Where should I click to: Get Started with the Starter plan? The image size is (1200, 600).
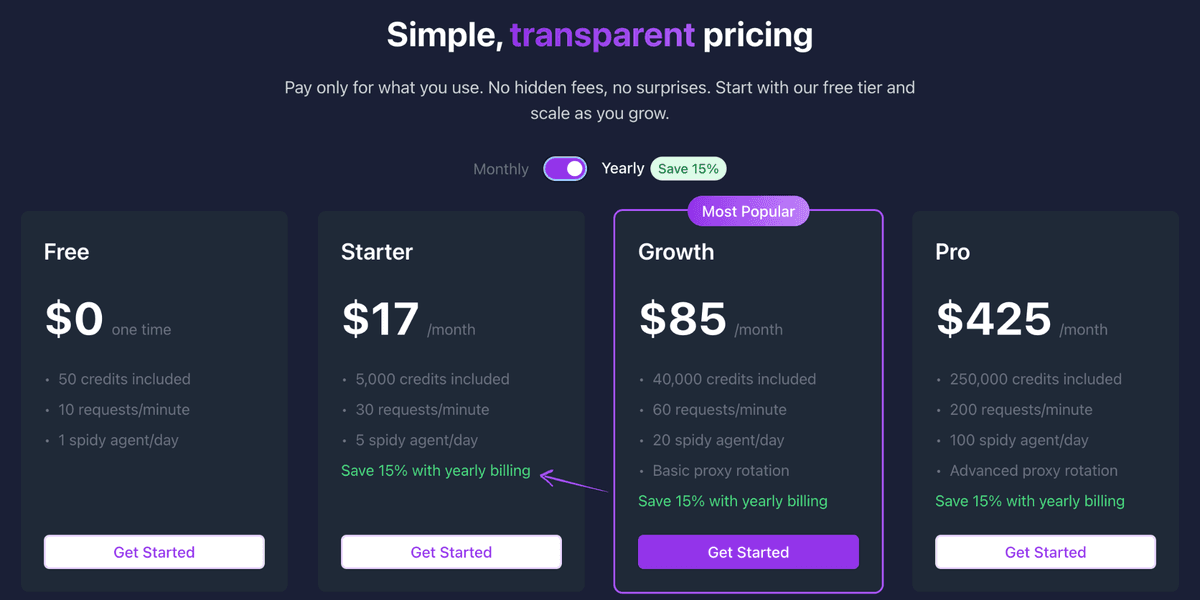pos(451,551)
